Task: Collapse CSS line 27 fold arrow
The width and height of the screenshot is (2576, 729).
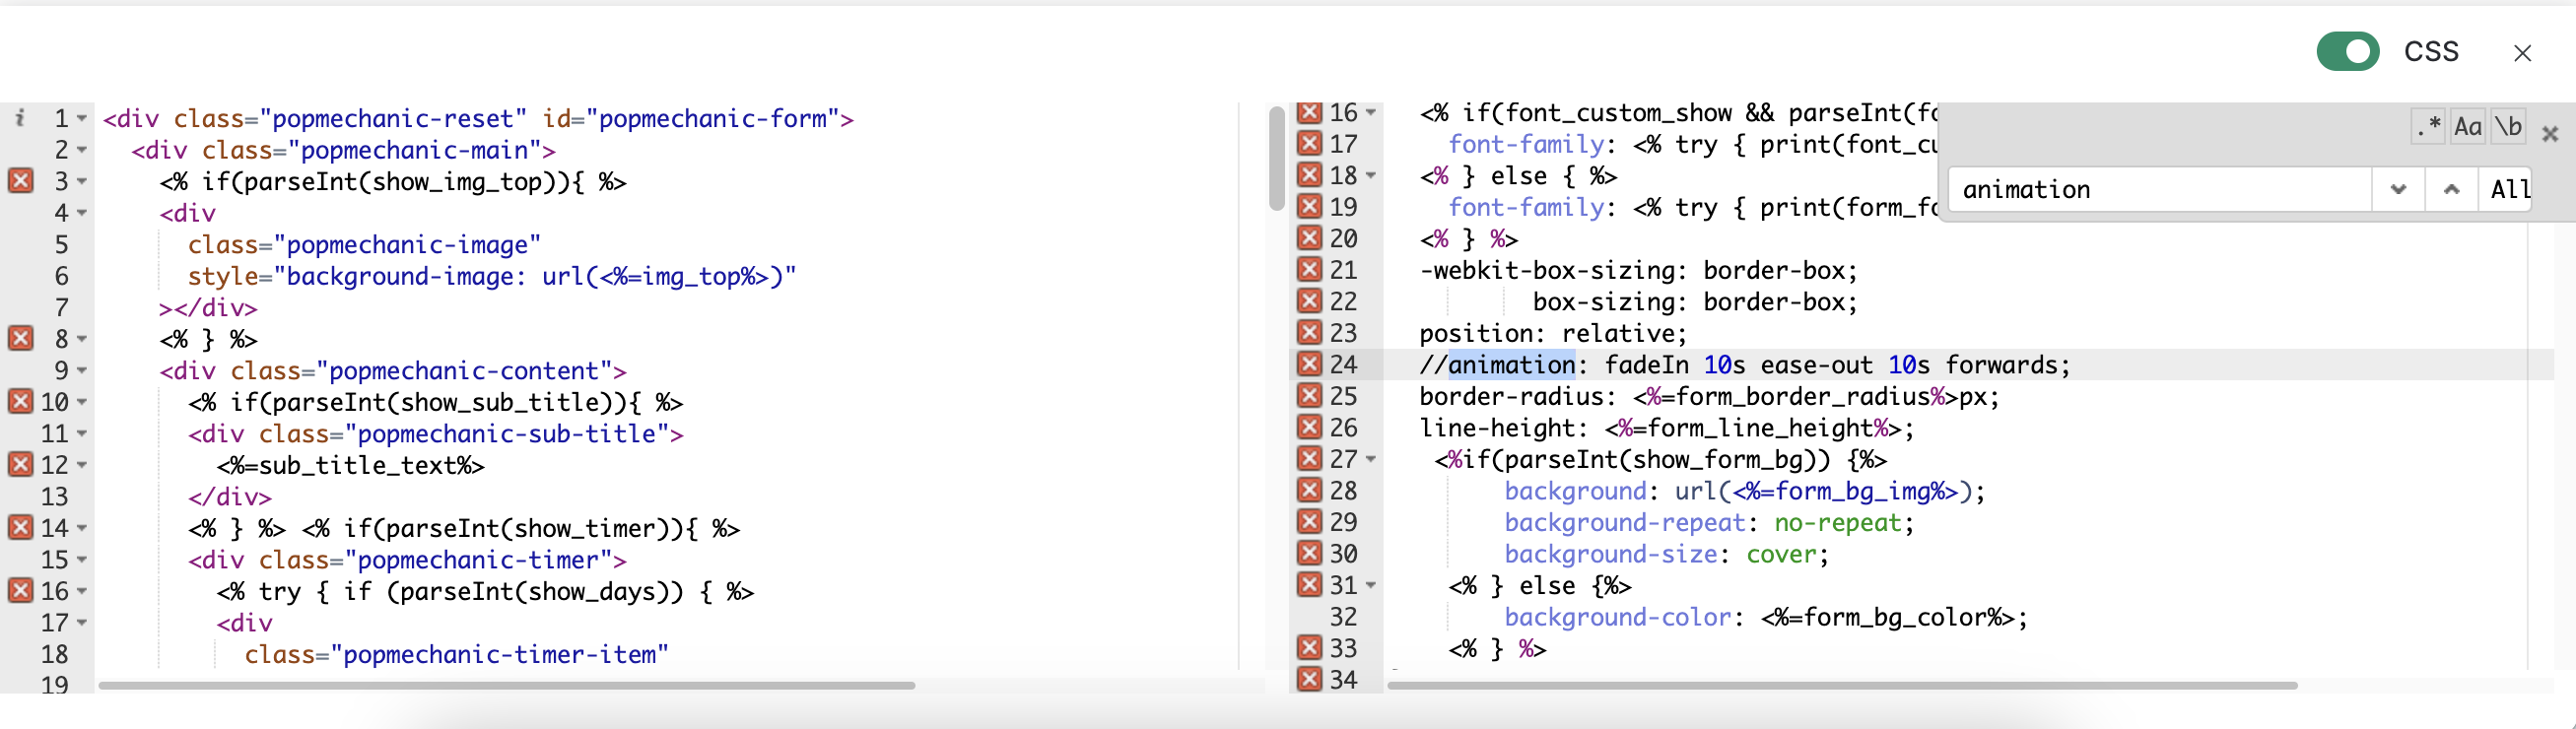Action: click(1371, 459)
